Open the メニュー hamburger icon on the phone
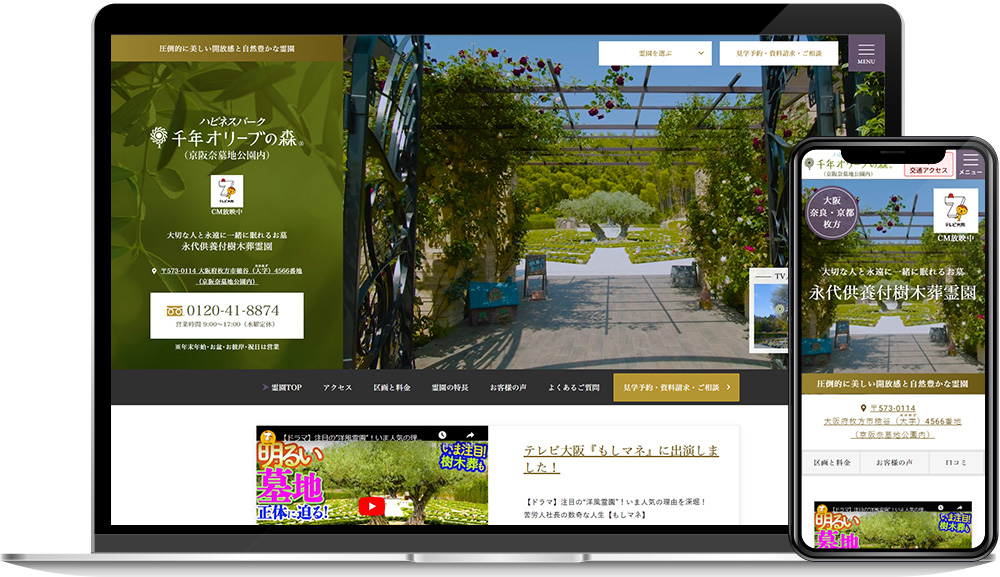This screenshot has width=1000, height=577. pyautogui.click(x=971, y=163)
